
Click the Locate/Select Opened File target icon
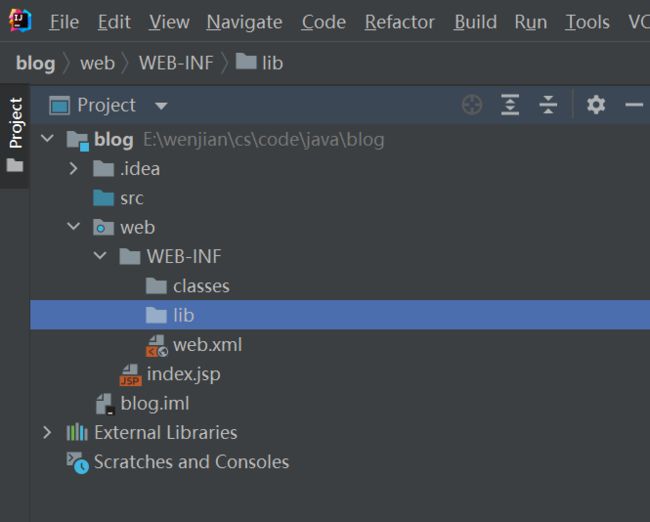pos(472,105)
